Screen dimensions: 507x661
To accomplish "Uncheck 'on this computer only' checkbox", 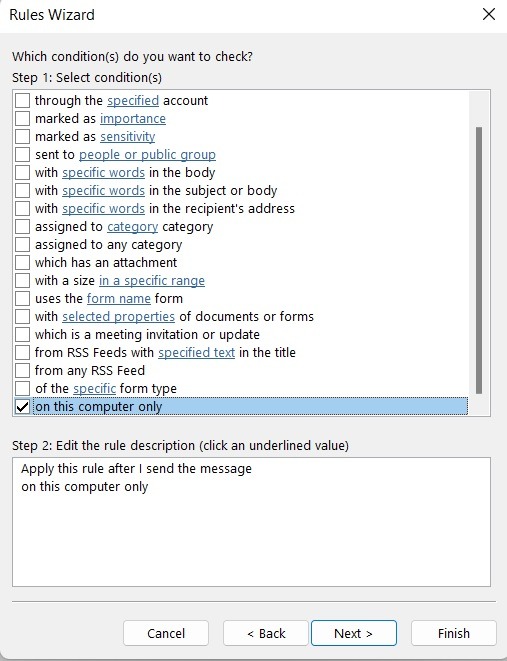I will pyautogui.click(x=22, y=406).
